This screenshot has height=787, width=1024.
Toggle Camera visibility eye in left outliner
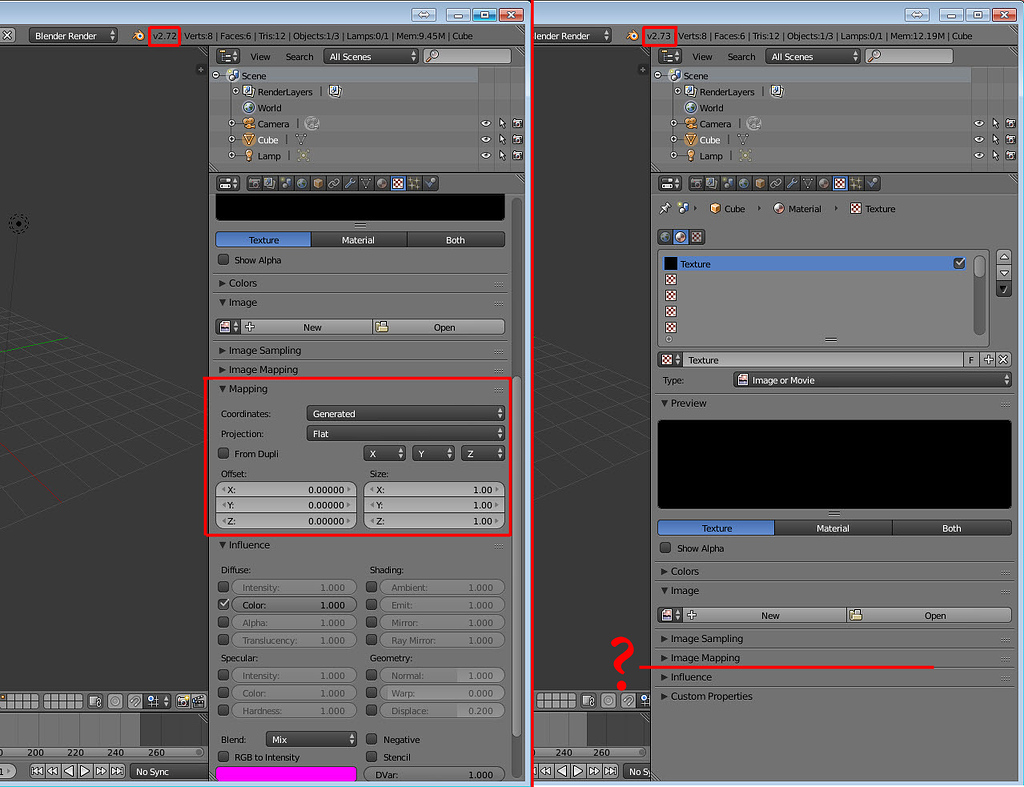click(486, 123)
